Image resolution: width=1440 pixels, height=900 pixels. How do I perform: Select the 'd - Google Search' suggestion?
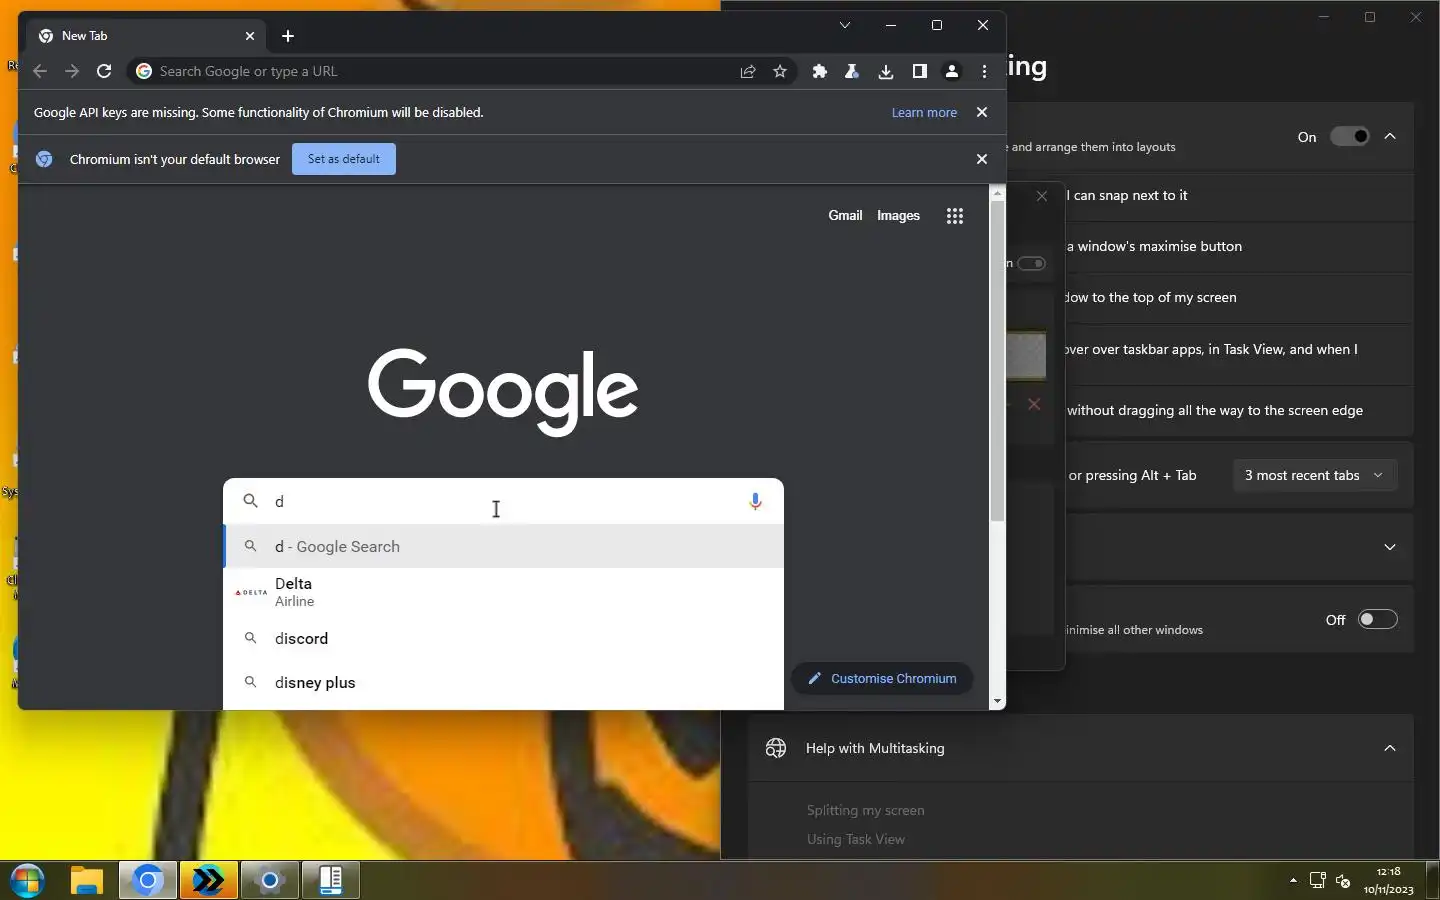pyautogui.click(x=503, y=546)
